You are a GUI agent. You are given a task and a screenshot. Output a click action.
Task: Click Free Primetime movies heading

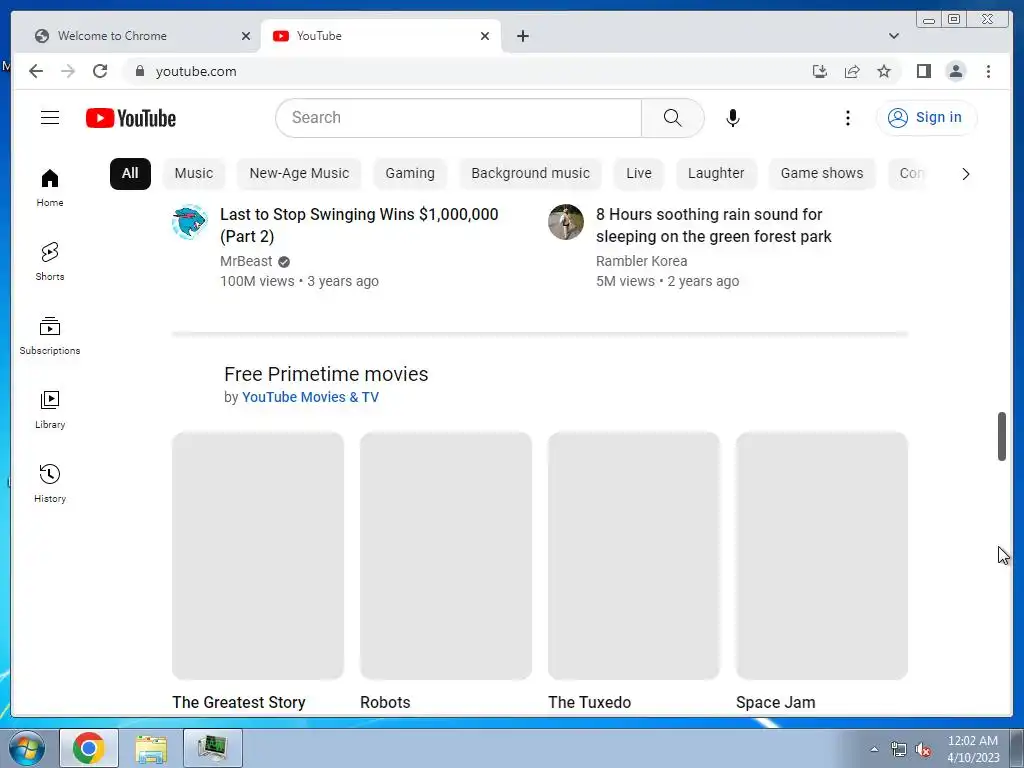(326, 374)
